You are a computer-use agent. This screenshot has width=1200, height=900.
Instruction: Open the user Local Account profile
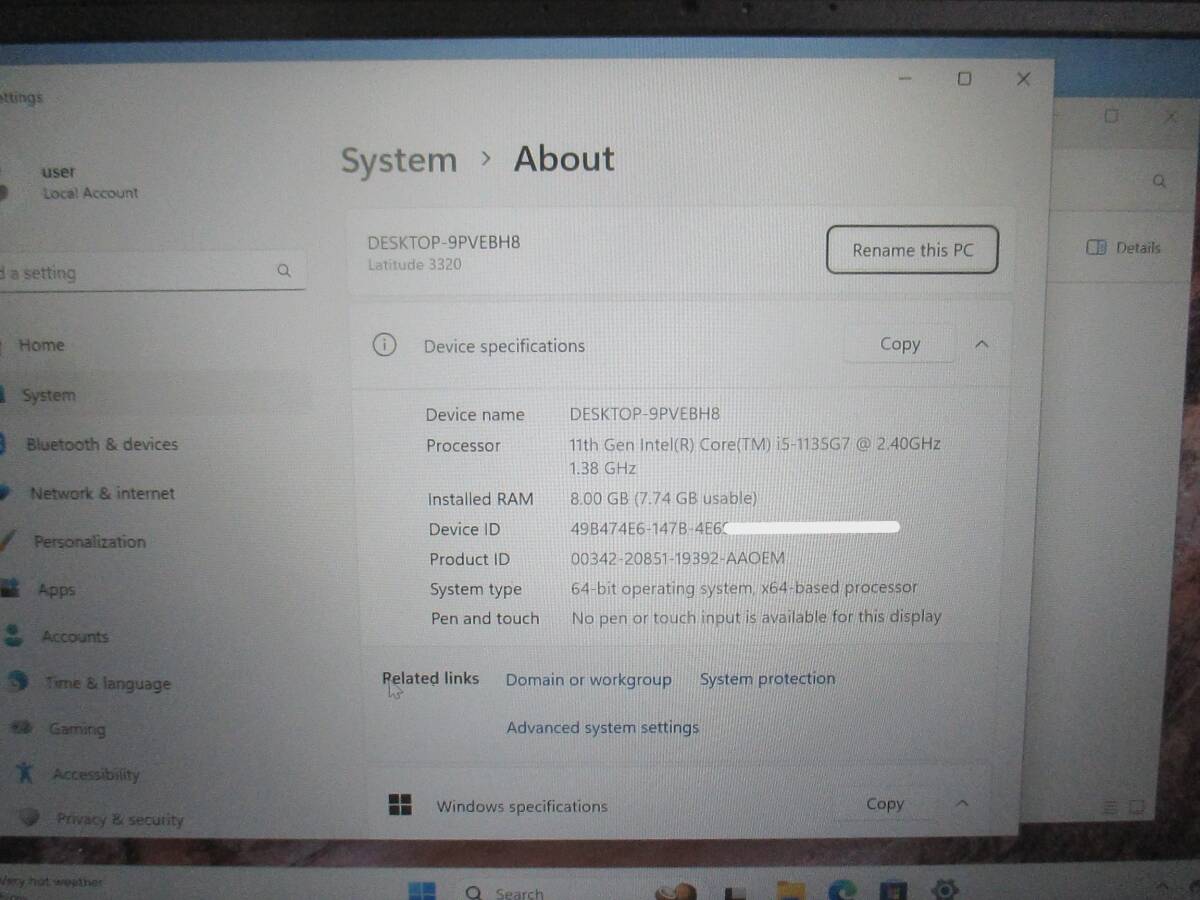tap(70, 182)
